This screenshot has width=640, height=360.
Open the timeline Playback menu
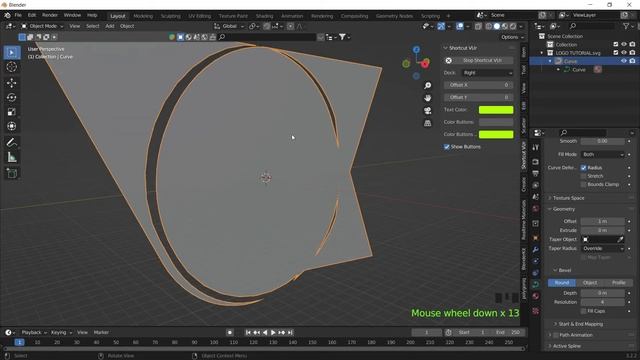[34, 333]
